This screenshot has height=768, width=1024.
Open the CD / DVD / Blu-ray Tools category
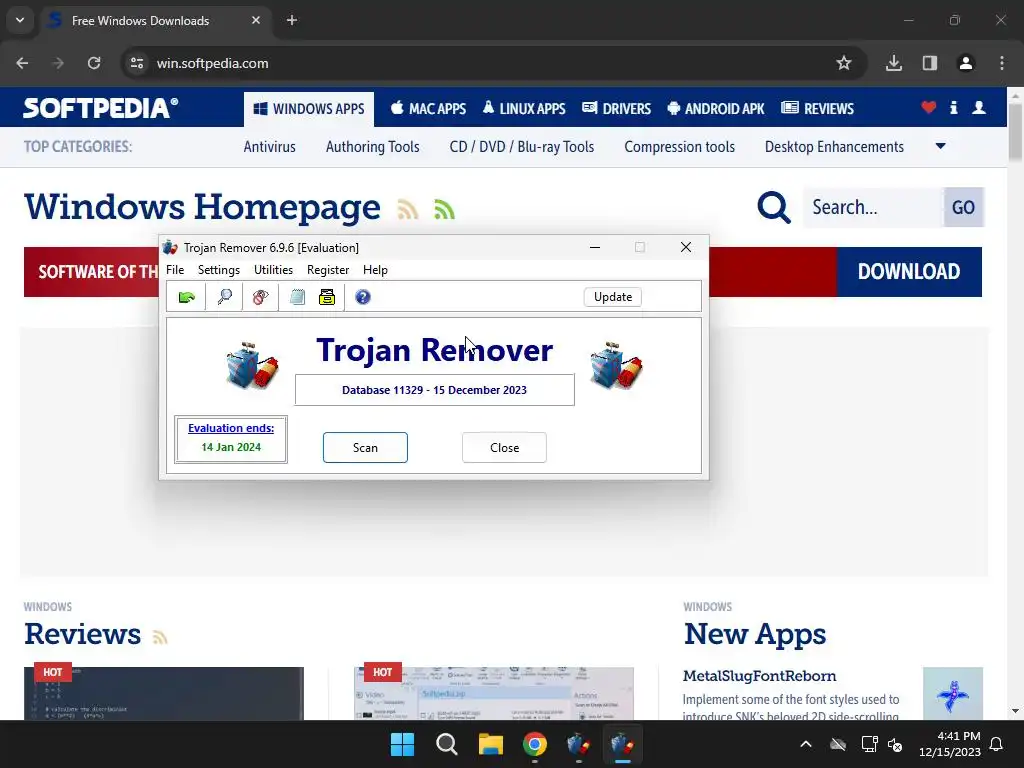522,147
